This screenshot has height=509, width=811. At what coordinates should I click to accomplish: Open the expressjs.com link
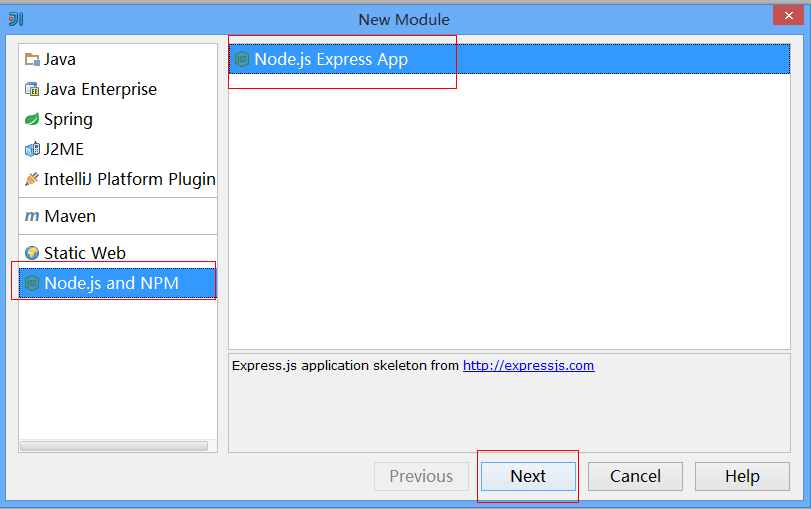point(528,366)
